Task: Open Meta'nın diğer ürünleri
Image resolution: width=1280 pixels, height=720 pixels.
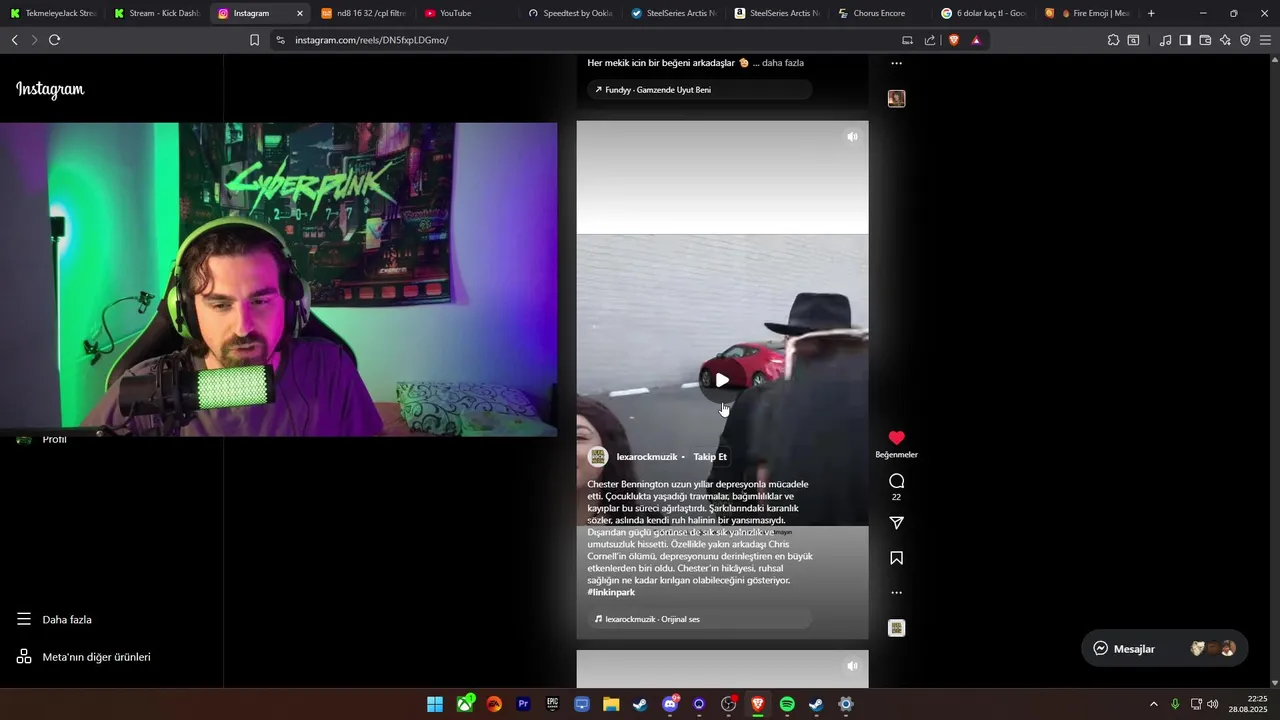Action: [84, 657]
